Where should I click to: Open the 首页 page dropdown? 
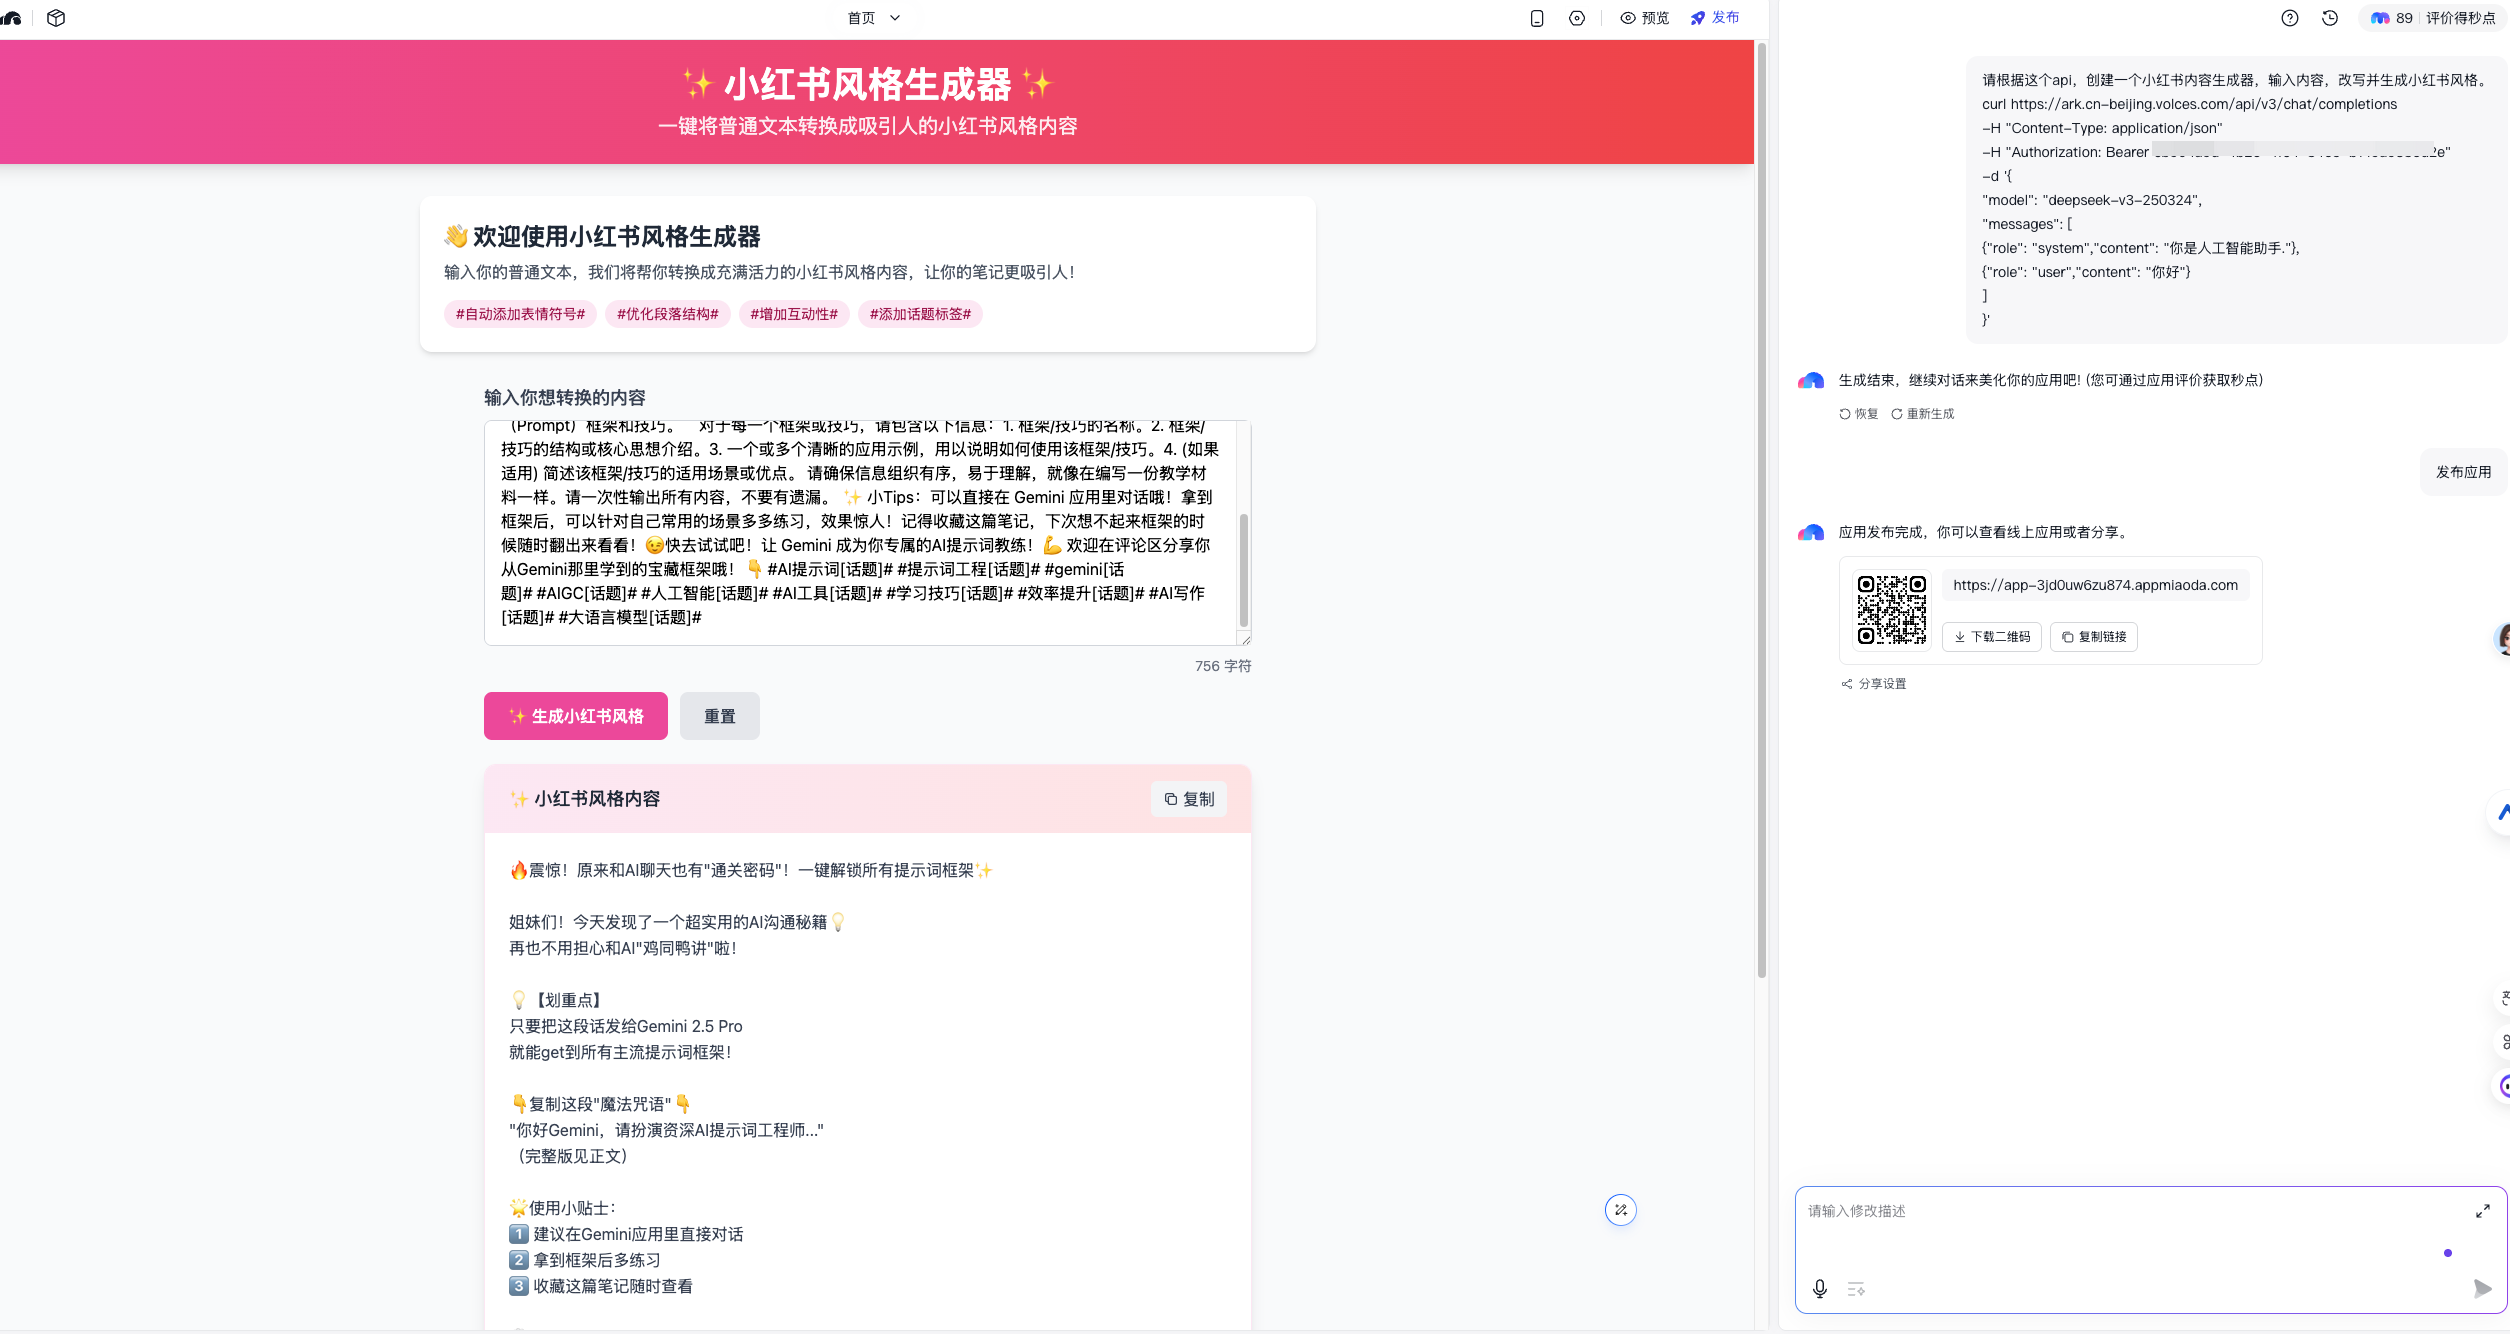pos(874,18)
